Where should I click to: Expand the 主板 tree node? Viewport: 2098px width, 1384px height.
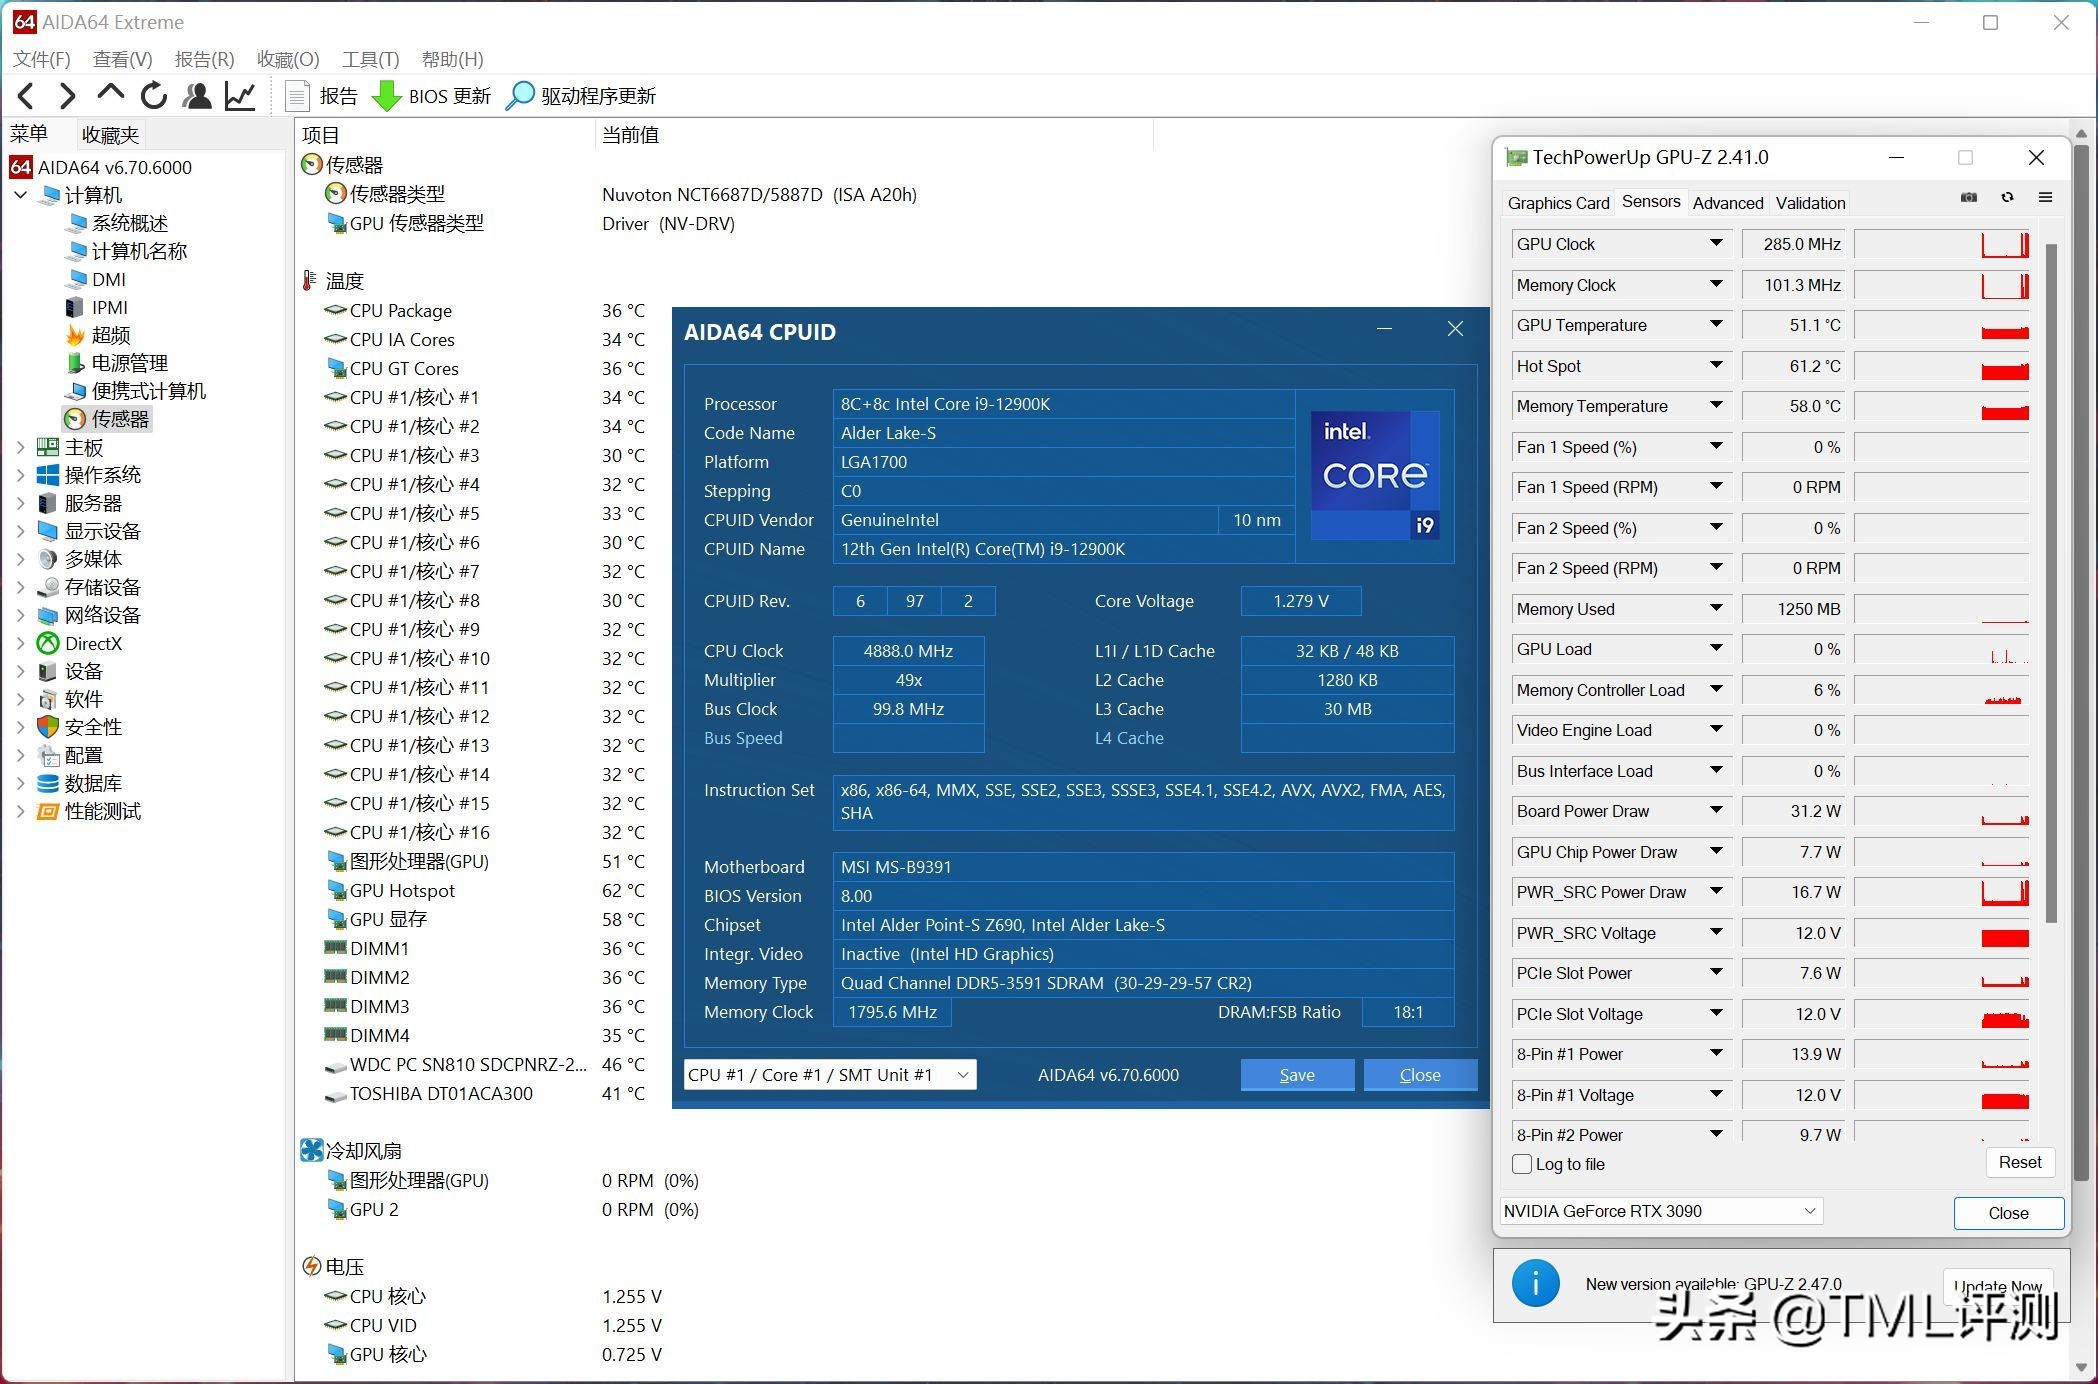21,447
